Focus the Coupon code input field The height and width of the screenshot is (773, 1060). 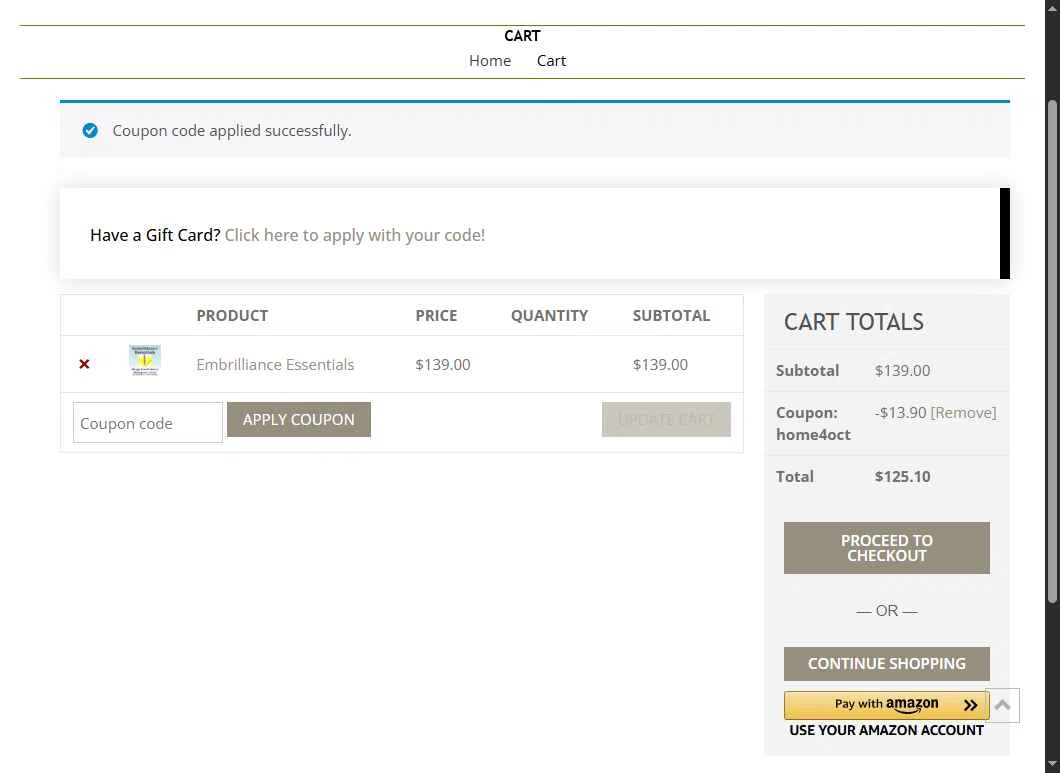[147, 423]
